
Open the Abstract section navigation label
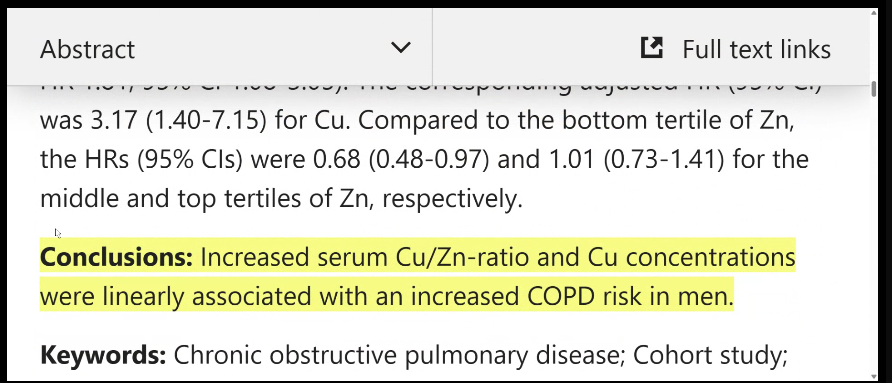pyautogui.click(x=88, y=50)
